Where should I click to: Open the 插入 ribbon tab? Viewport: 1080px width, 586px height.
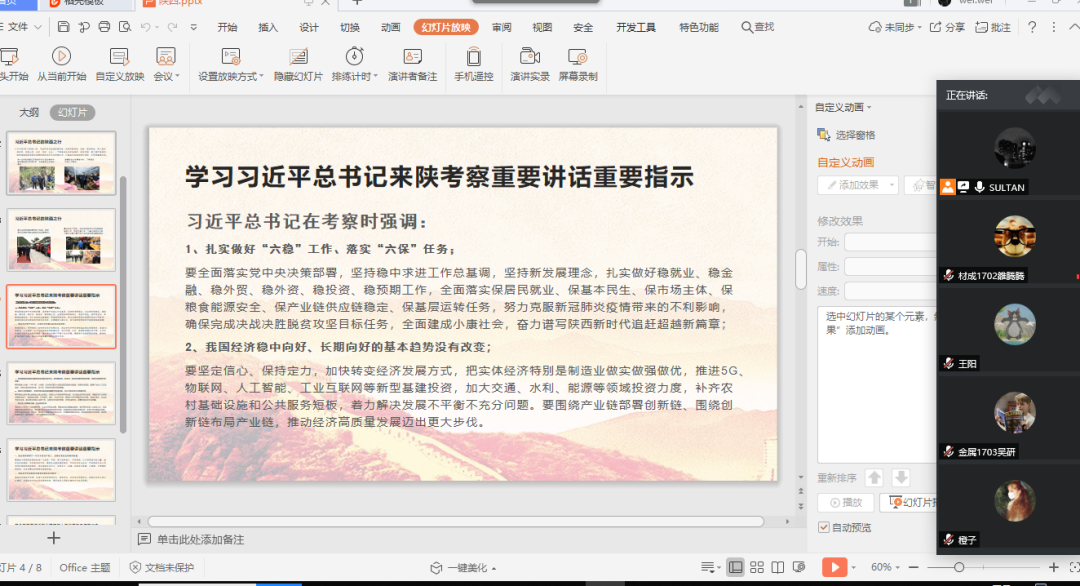pos(268,27)
